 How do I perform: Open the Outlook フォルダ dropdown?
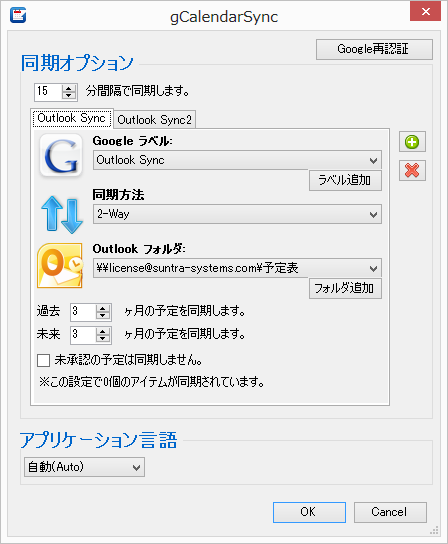(237, 268)
